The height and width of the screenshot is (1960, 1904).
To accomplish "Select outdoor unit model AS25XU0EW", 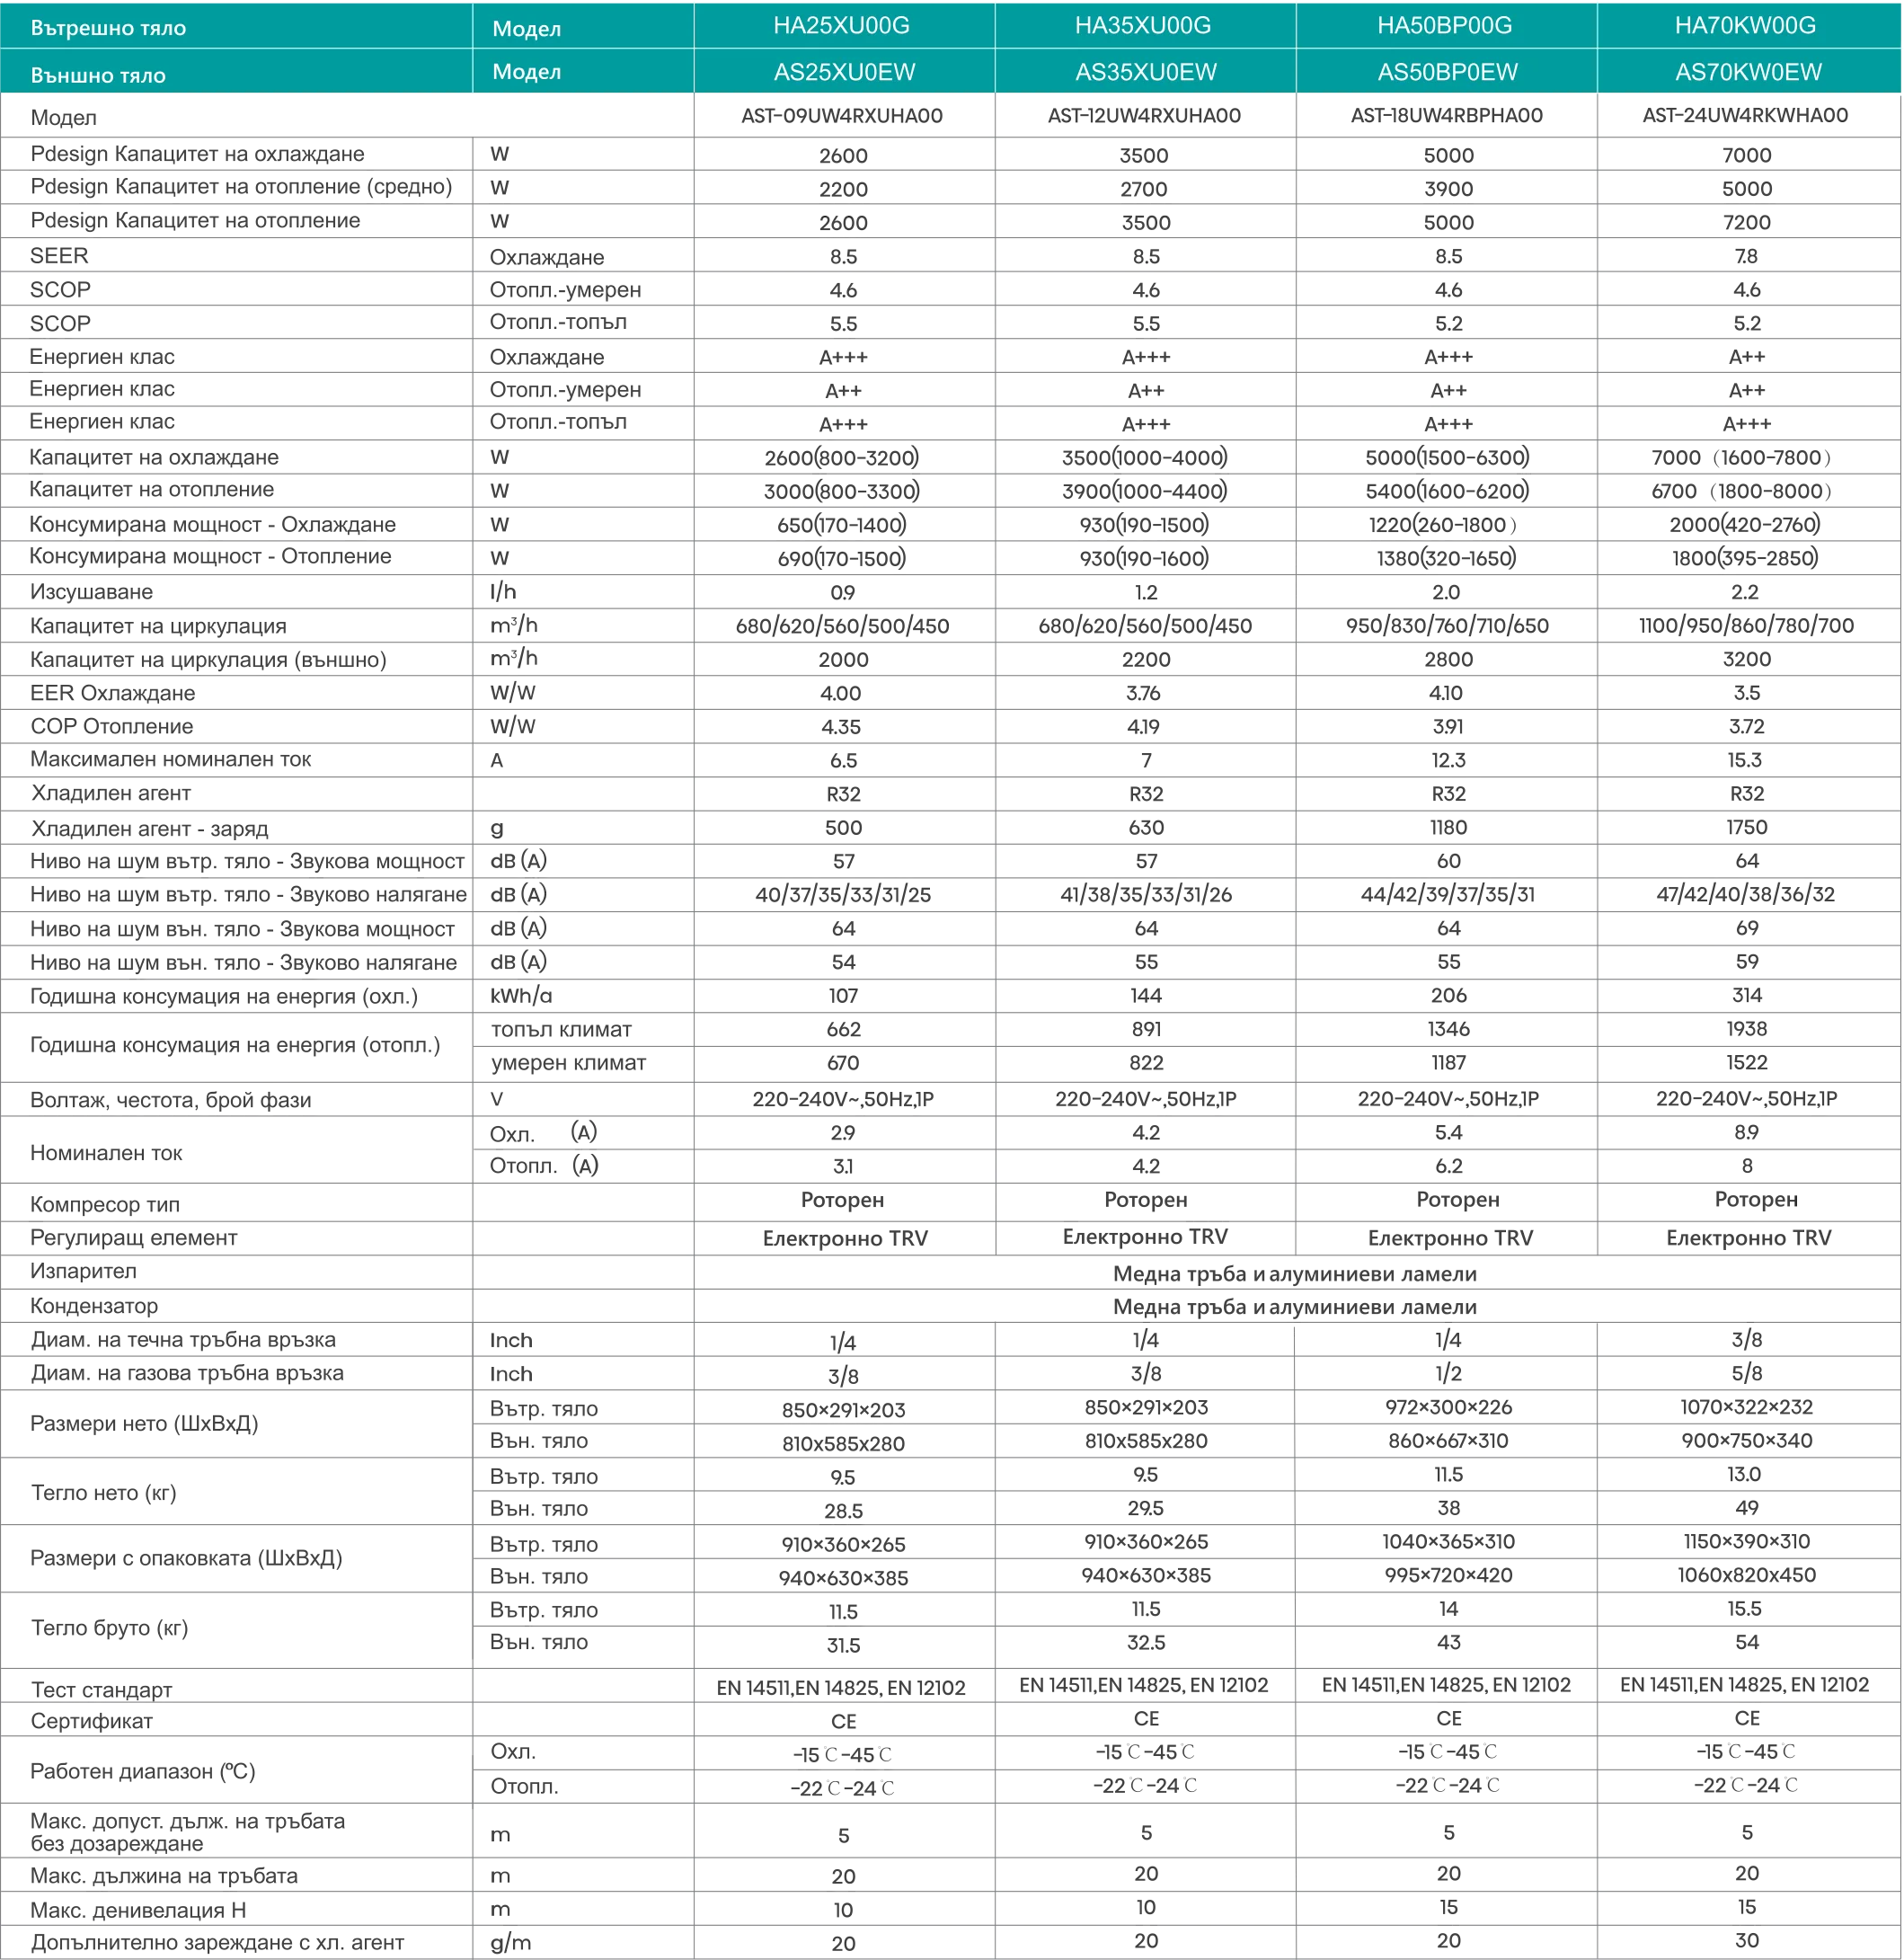I will click(x=845, y=72).
